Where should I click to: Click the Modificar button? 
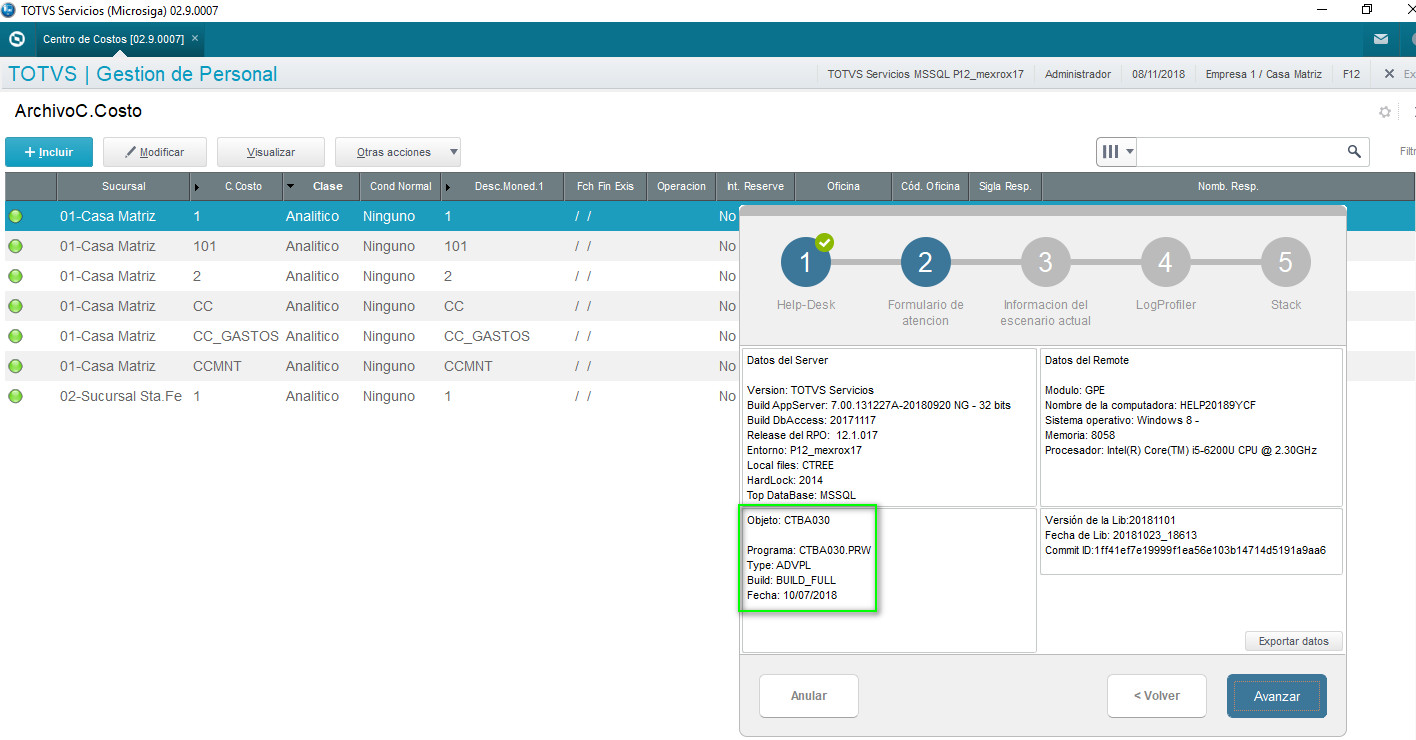pos(155,152)
